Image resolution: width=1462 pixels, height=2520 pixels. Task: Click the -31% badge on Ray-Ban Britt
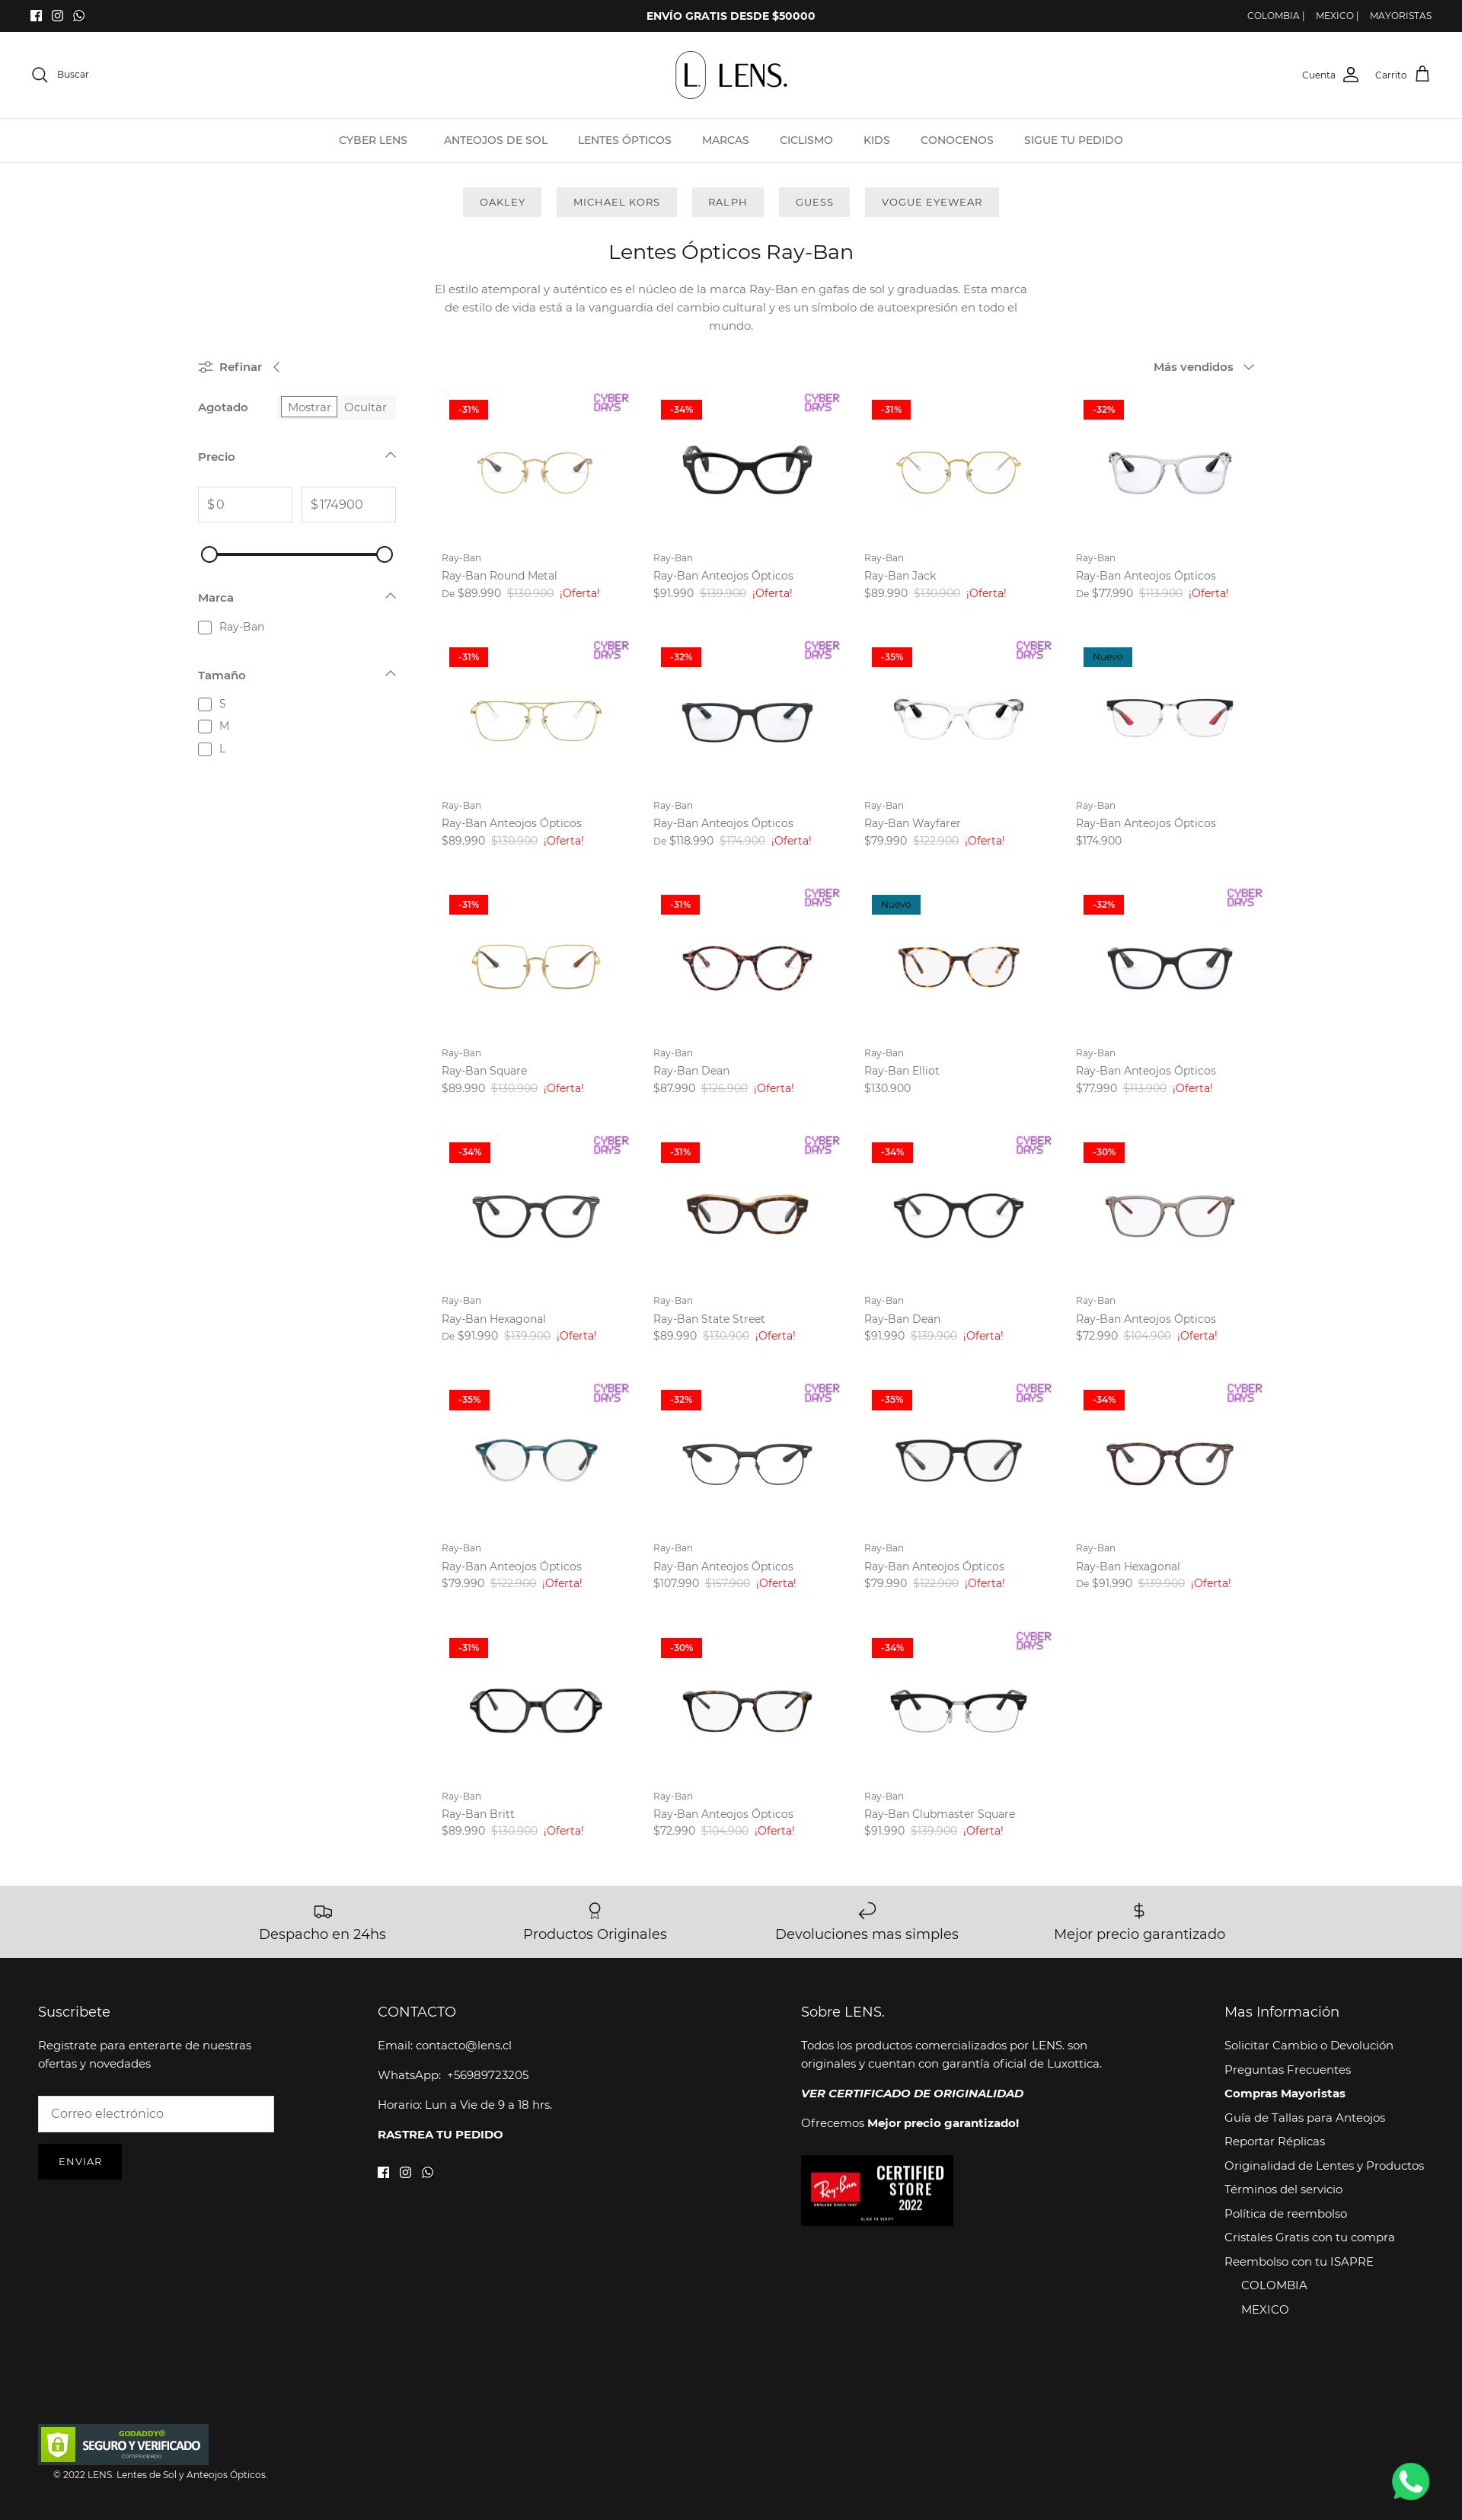click(x=468, y=1647)
